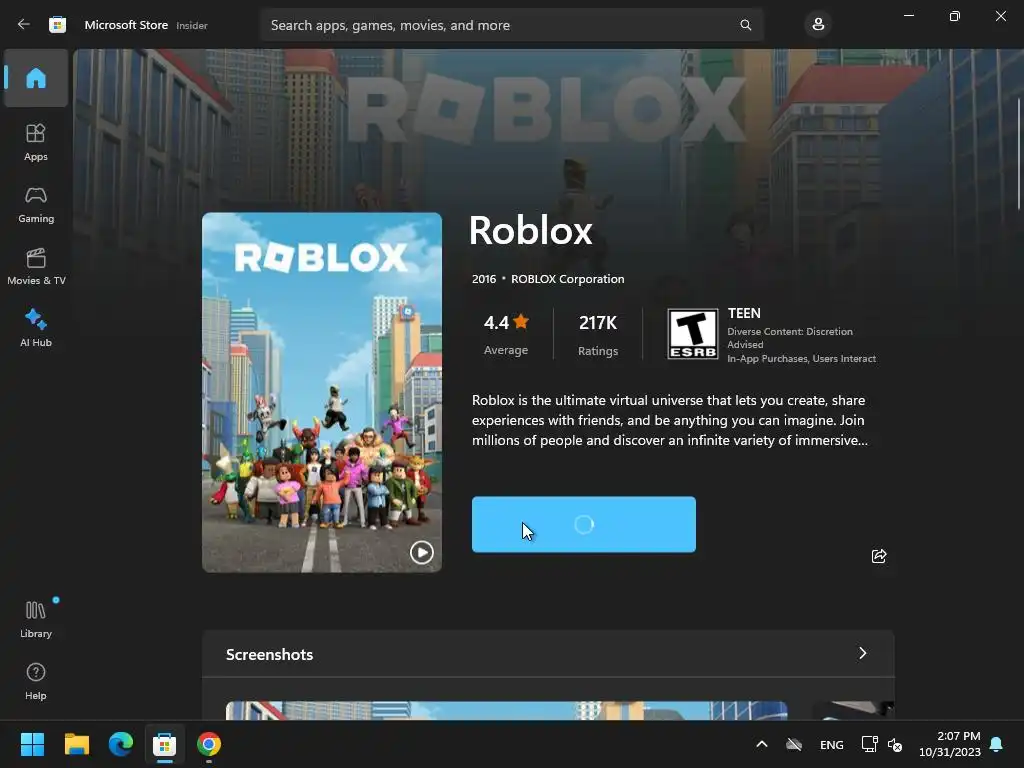Play the Roblox trailer video
The width and height of the screenshot is (1024, 768).
coord(421,552)
